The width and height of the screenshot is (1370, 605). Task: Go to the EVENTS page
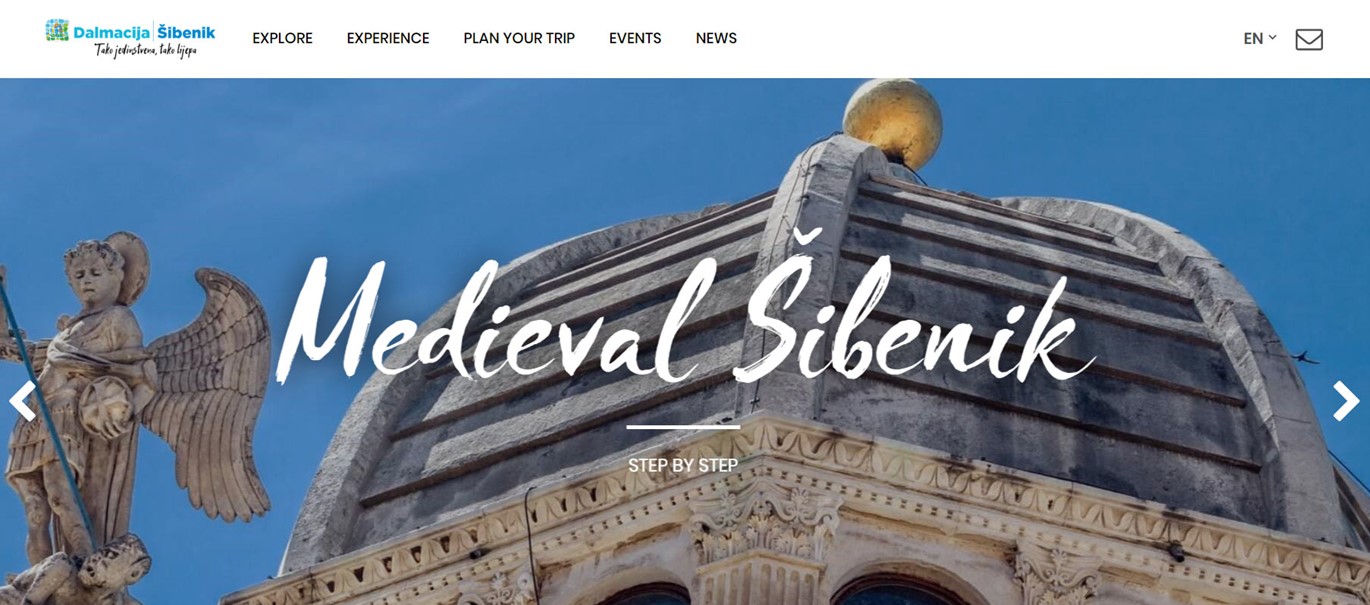(635, 38)
